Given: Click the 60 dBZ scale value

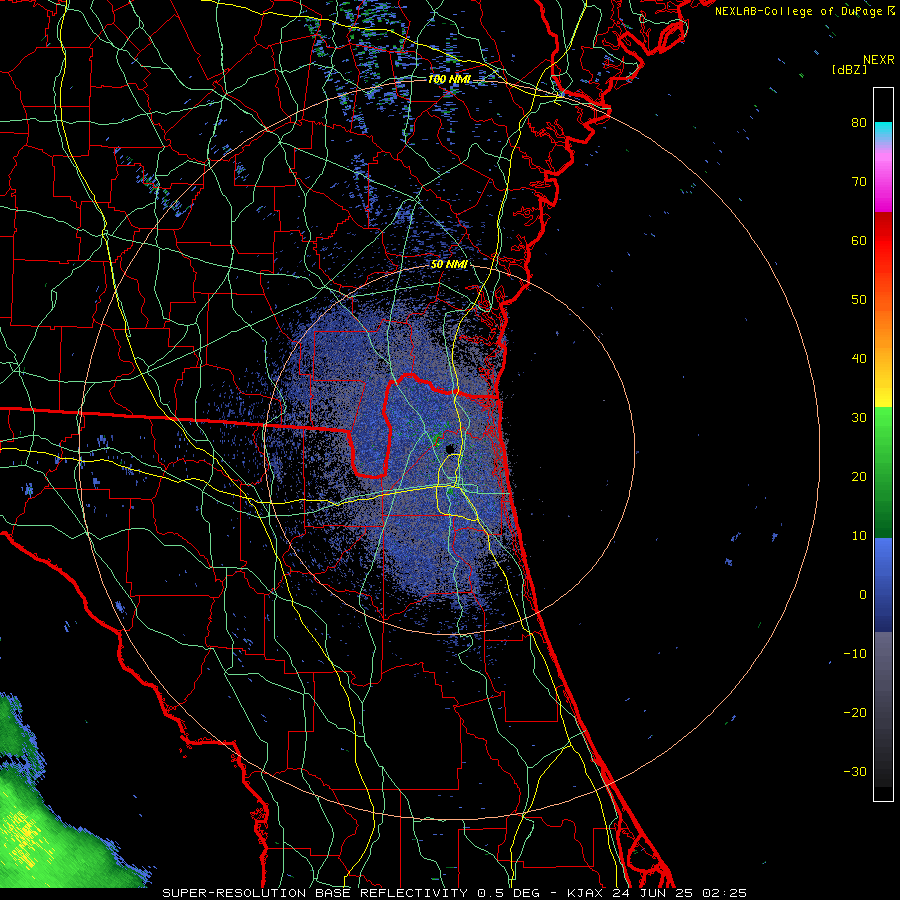Looking at the screenshot, I should 859,240.
